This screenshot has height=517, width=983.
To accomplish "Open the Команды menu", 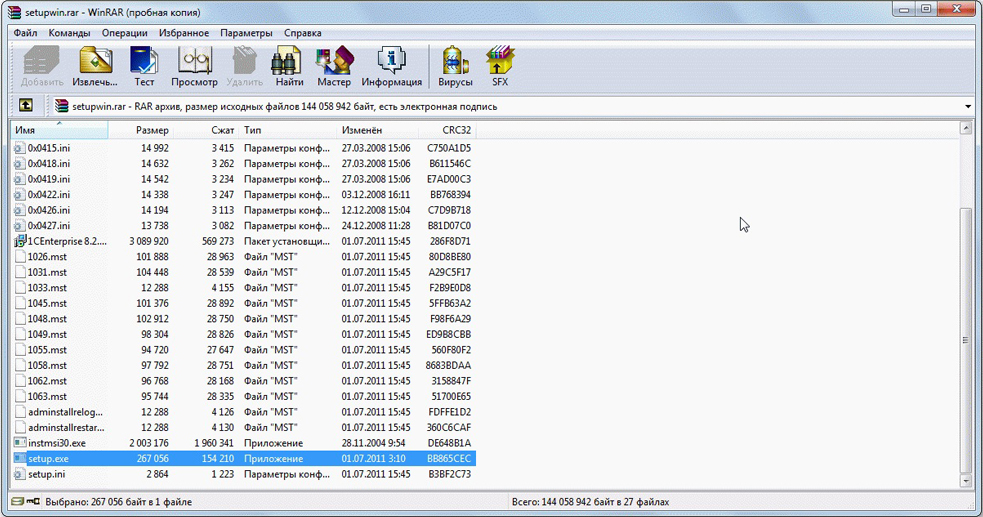I will (69, 33).
